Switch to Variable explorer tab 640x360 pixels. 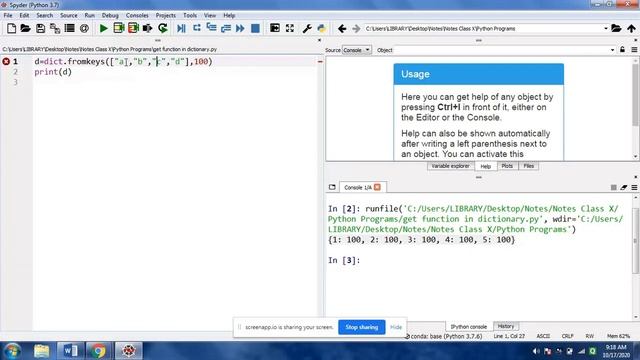(450, 166)
